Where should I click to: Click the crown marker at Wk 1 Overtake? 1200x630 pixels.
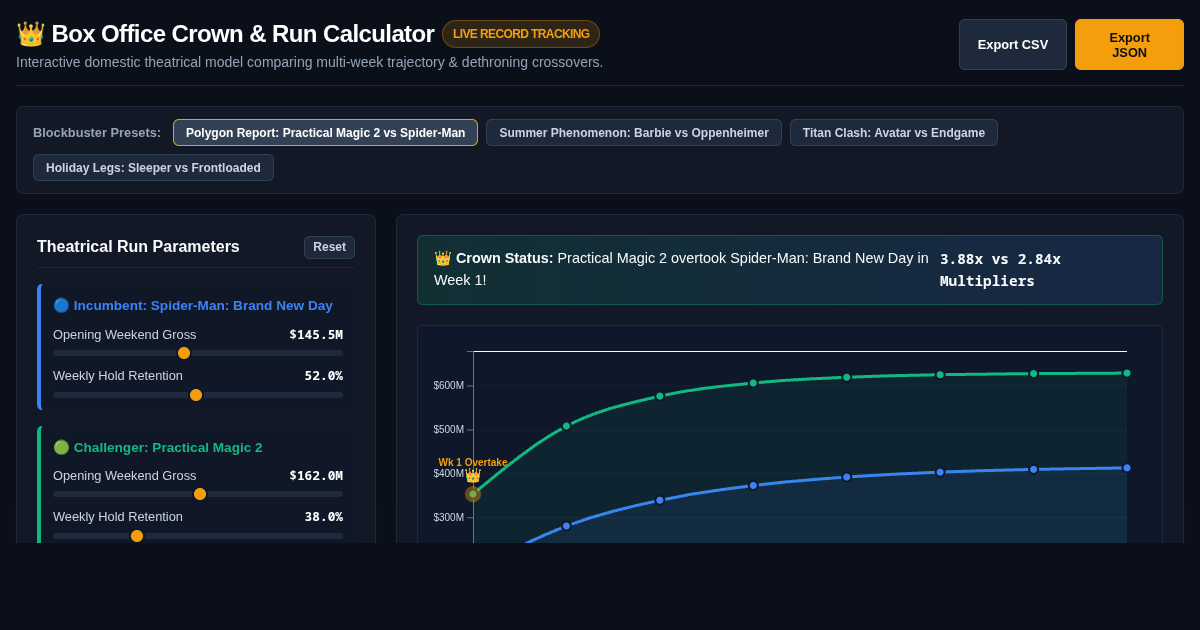(x=473, y=477)
